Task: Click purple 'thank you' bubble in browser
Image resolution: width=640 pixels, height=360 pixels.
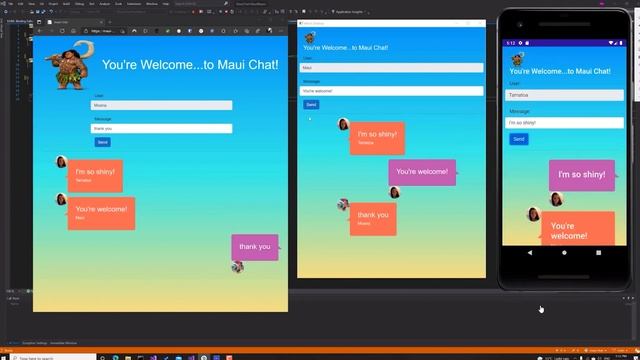Action: pos(255,247)
